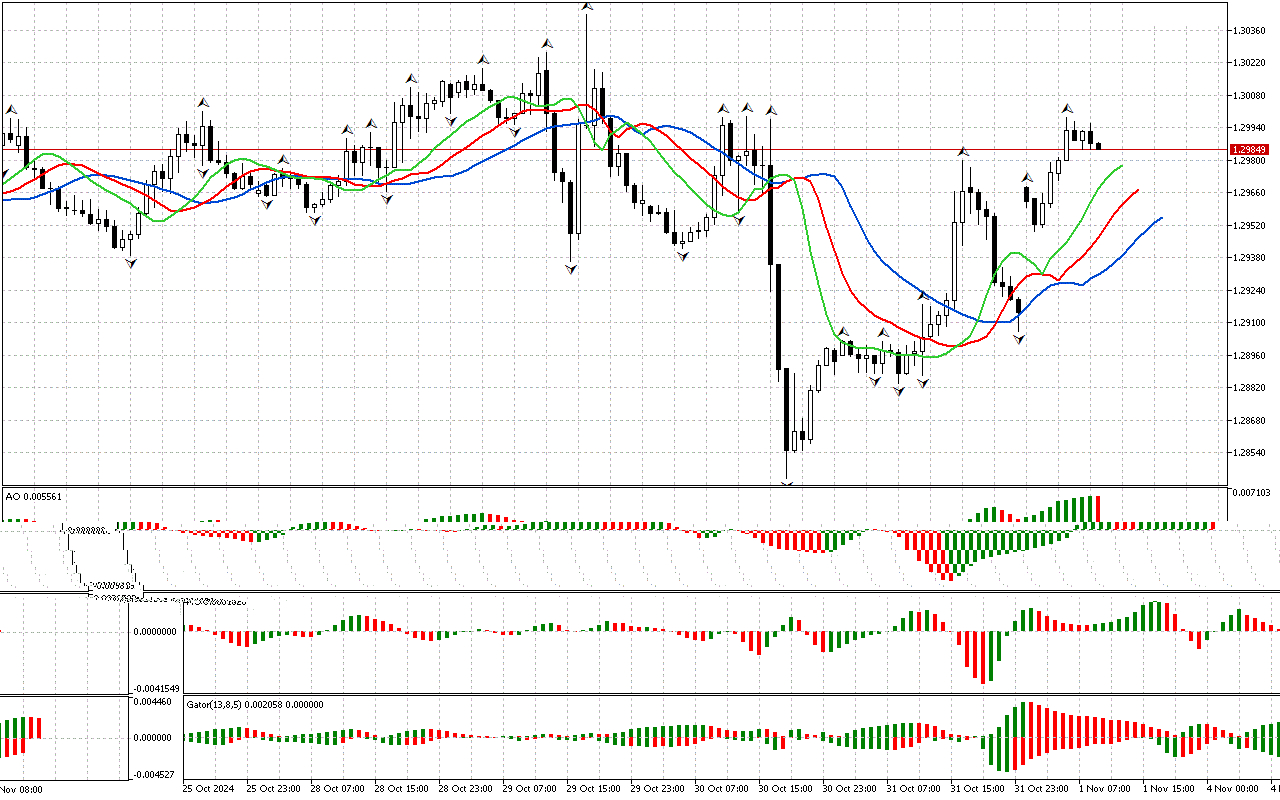Click the current bid price label 1.29849
This screenshot has width=1280, height=800.
[1251, 149]
